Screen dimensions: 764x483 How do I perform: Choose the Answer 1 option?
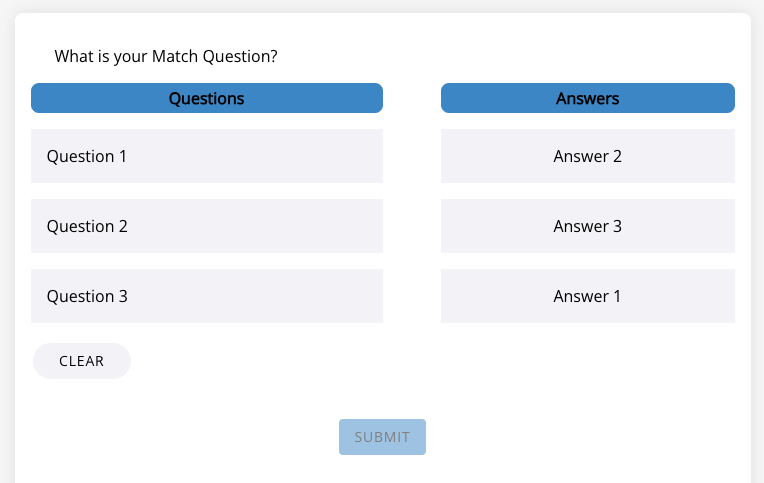point(587,296)
